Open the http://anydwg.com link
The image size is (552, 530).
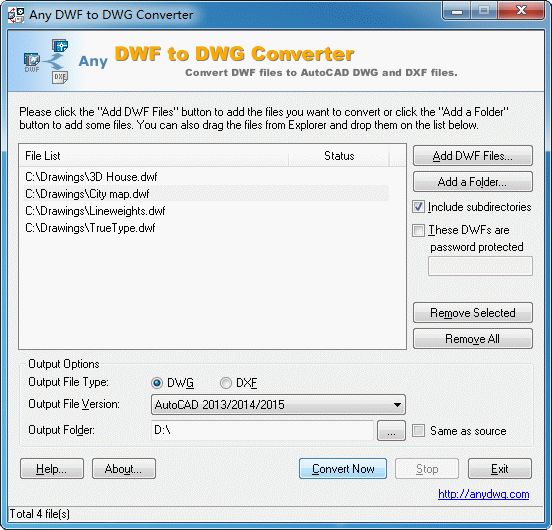[x=484, y=494]
